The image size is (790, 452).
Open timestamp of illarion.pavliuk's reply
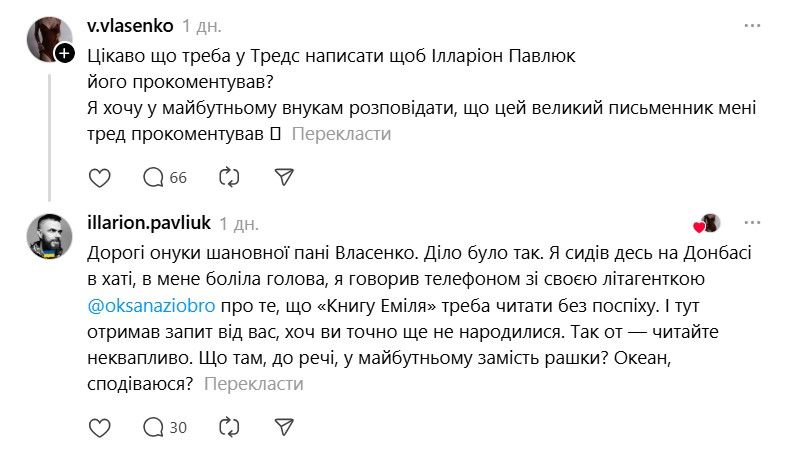(x=237, y=222)
